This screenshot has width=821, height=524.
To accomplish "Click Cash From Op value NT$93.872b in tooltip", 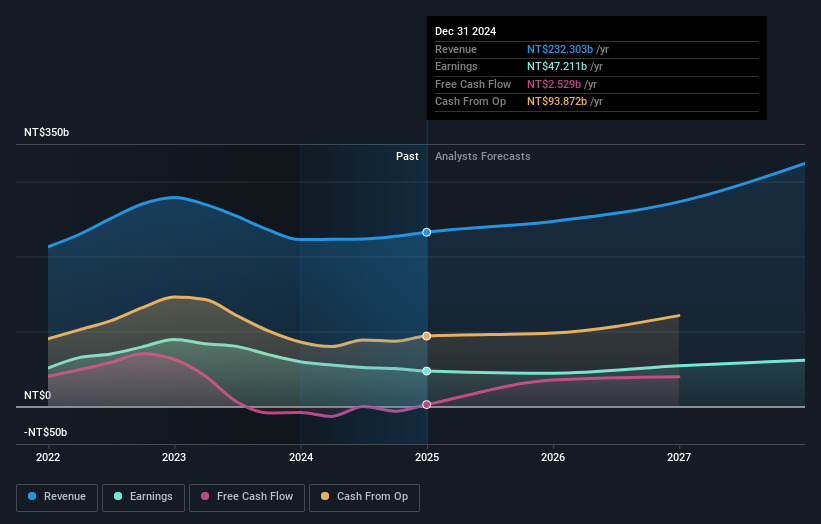I will (565, 101).
